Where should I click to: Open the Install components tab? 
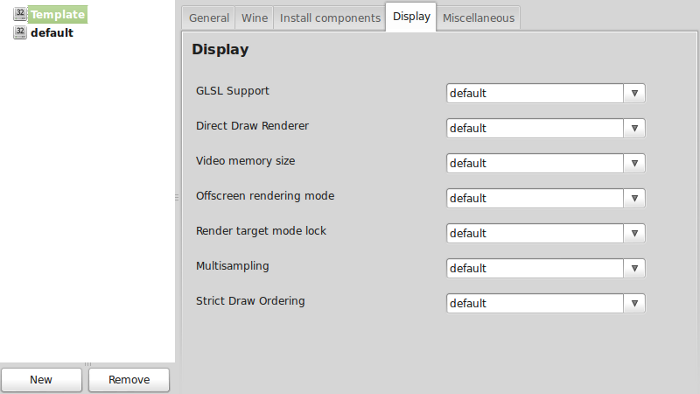tap(330, 18)
